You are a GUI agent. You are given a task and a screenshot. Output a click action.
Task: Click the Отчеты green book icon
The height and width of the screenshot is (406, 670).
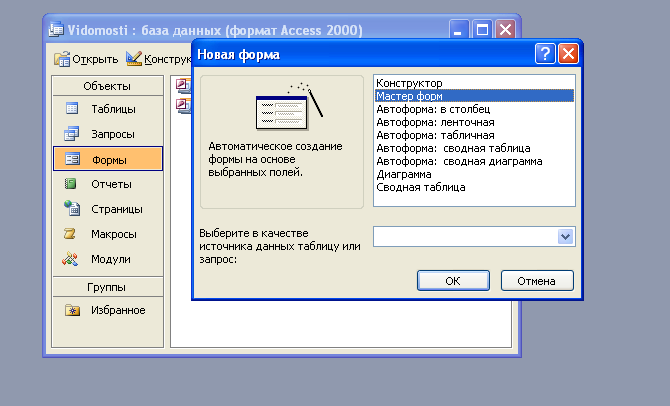pyautogui.click(x=71, y=184)
